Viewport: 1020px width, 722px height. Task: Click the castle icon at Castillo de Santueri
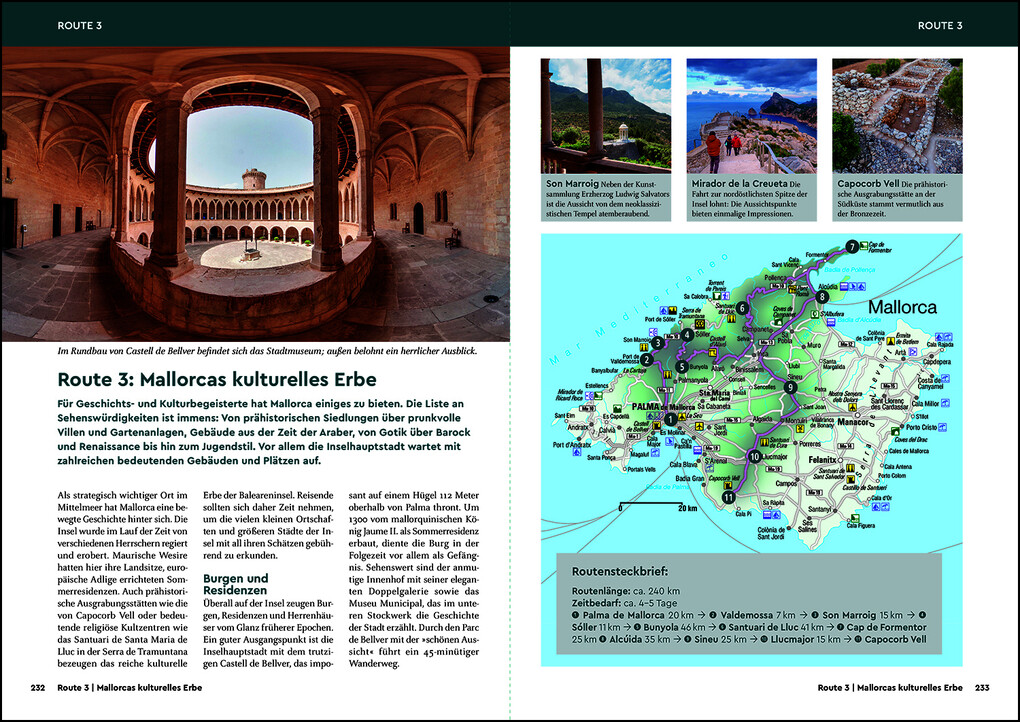tap(850, 479)
